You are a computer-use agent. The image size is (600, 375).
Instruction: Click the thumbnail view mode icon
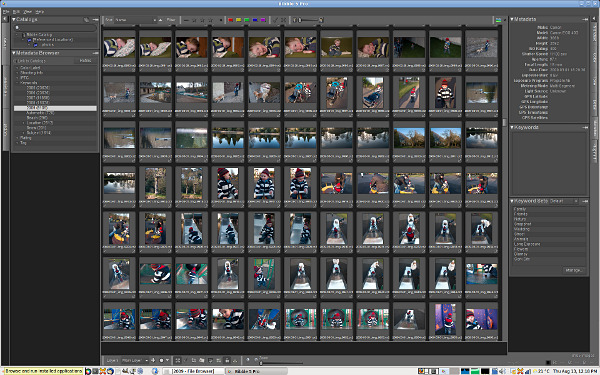(x=498, y=20)
